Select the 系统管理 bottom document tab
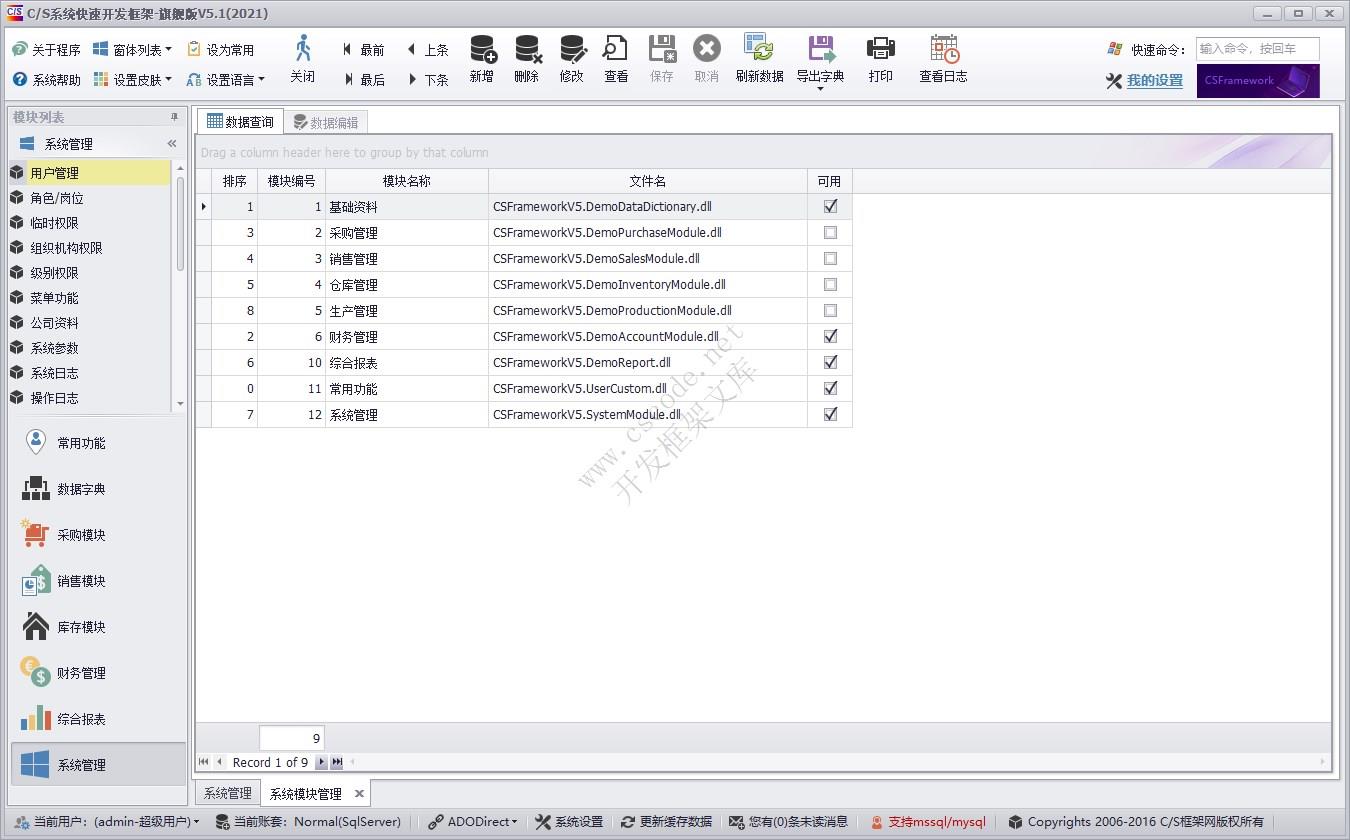This screenshot has width=1350, height=840. [228, 794]
